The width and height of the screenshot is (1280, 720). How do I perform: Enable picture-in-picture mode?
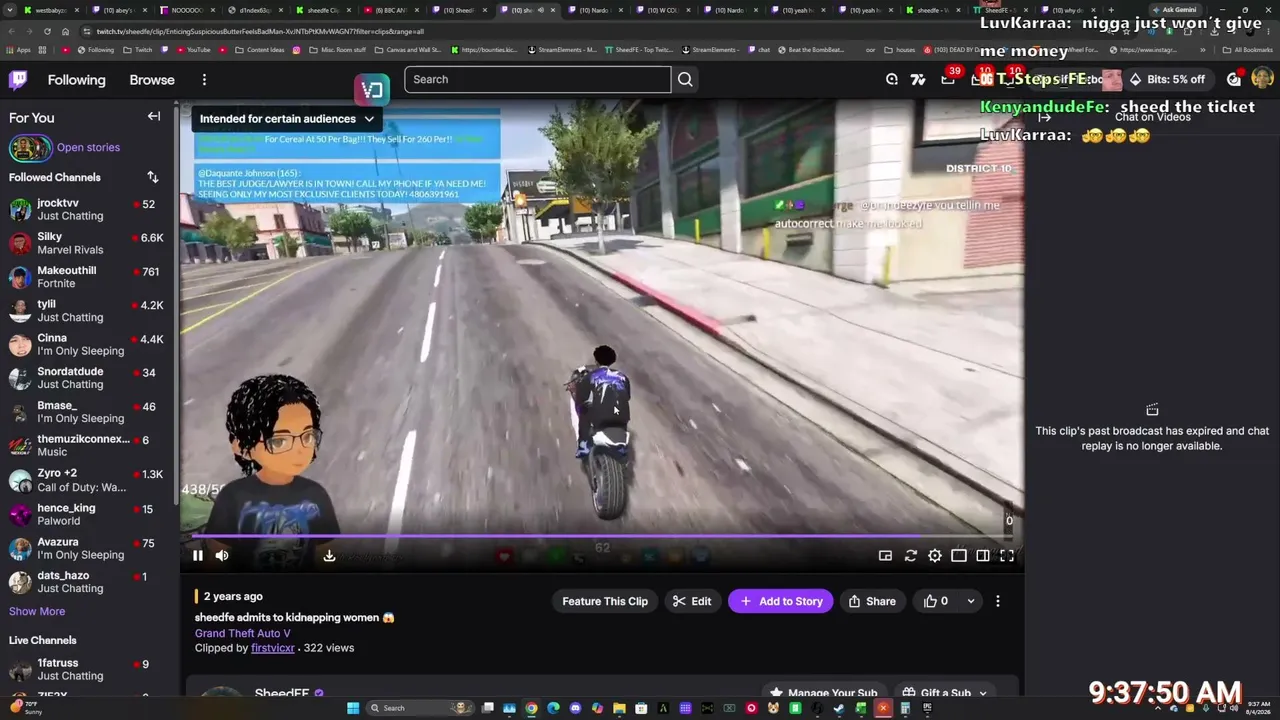pyautogui.click(x=885, y=556)
